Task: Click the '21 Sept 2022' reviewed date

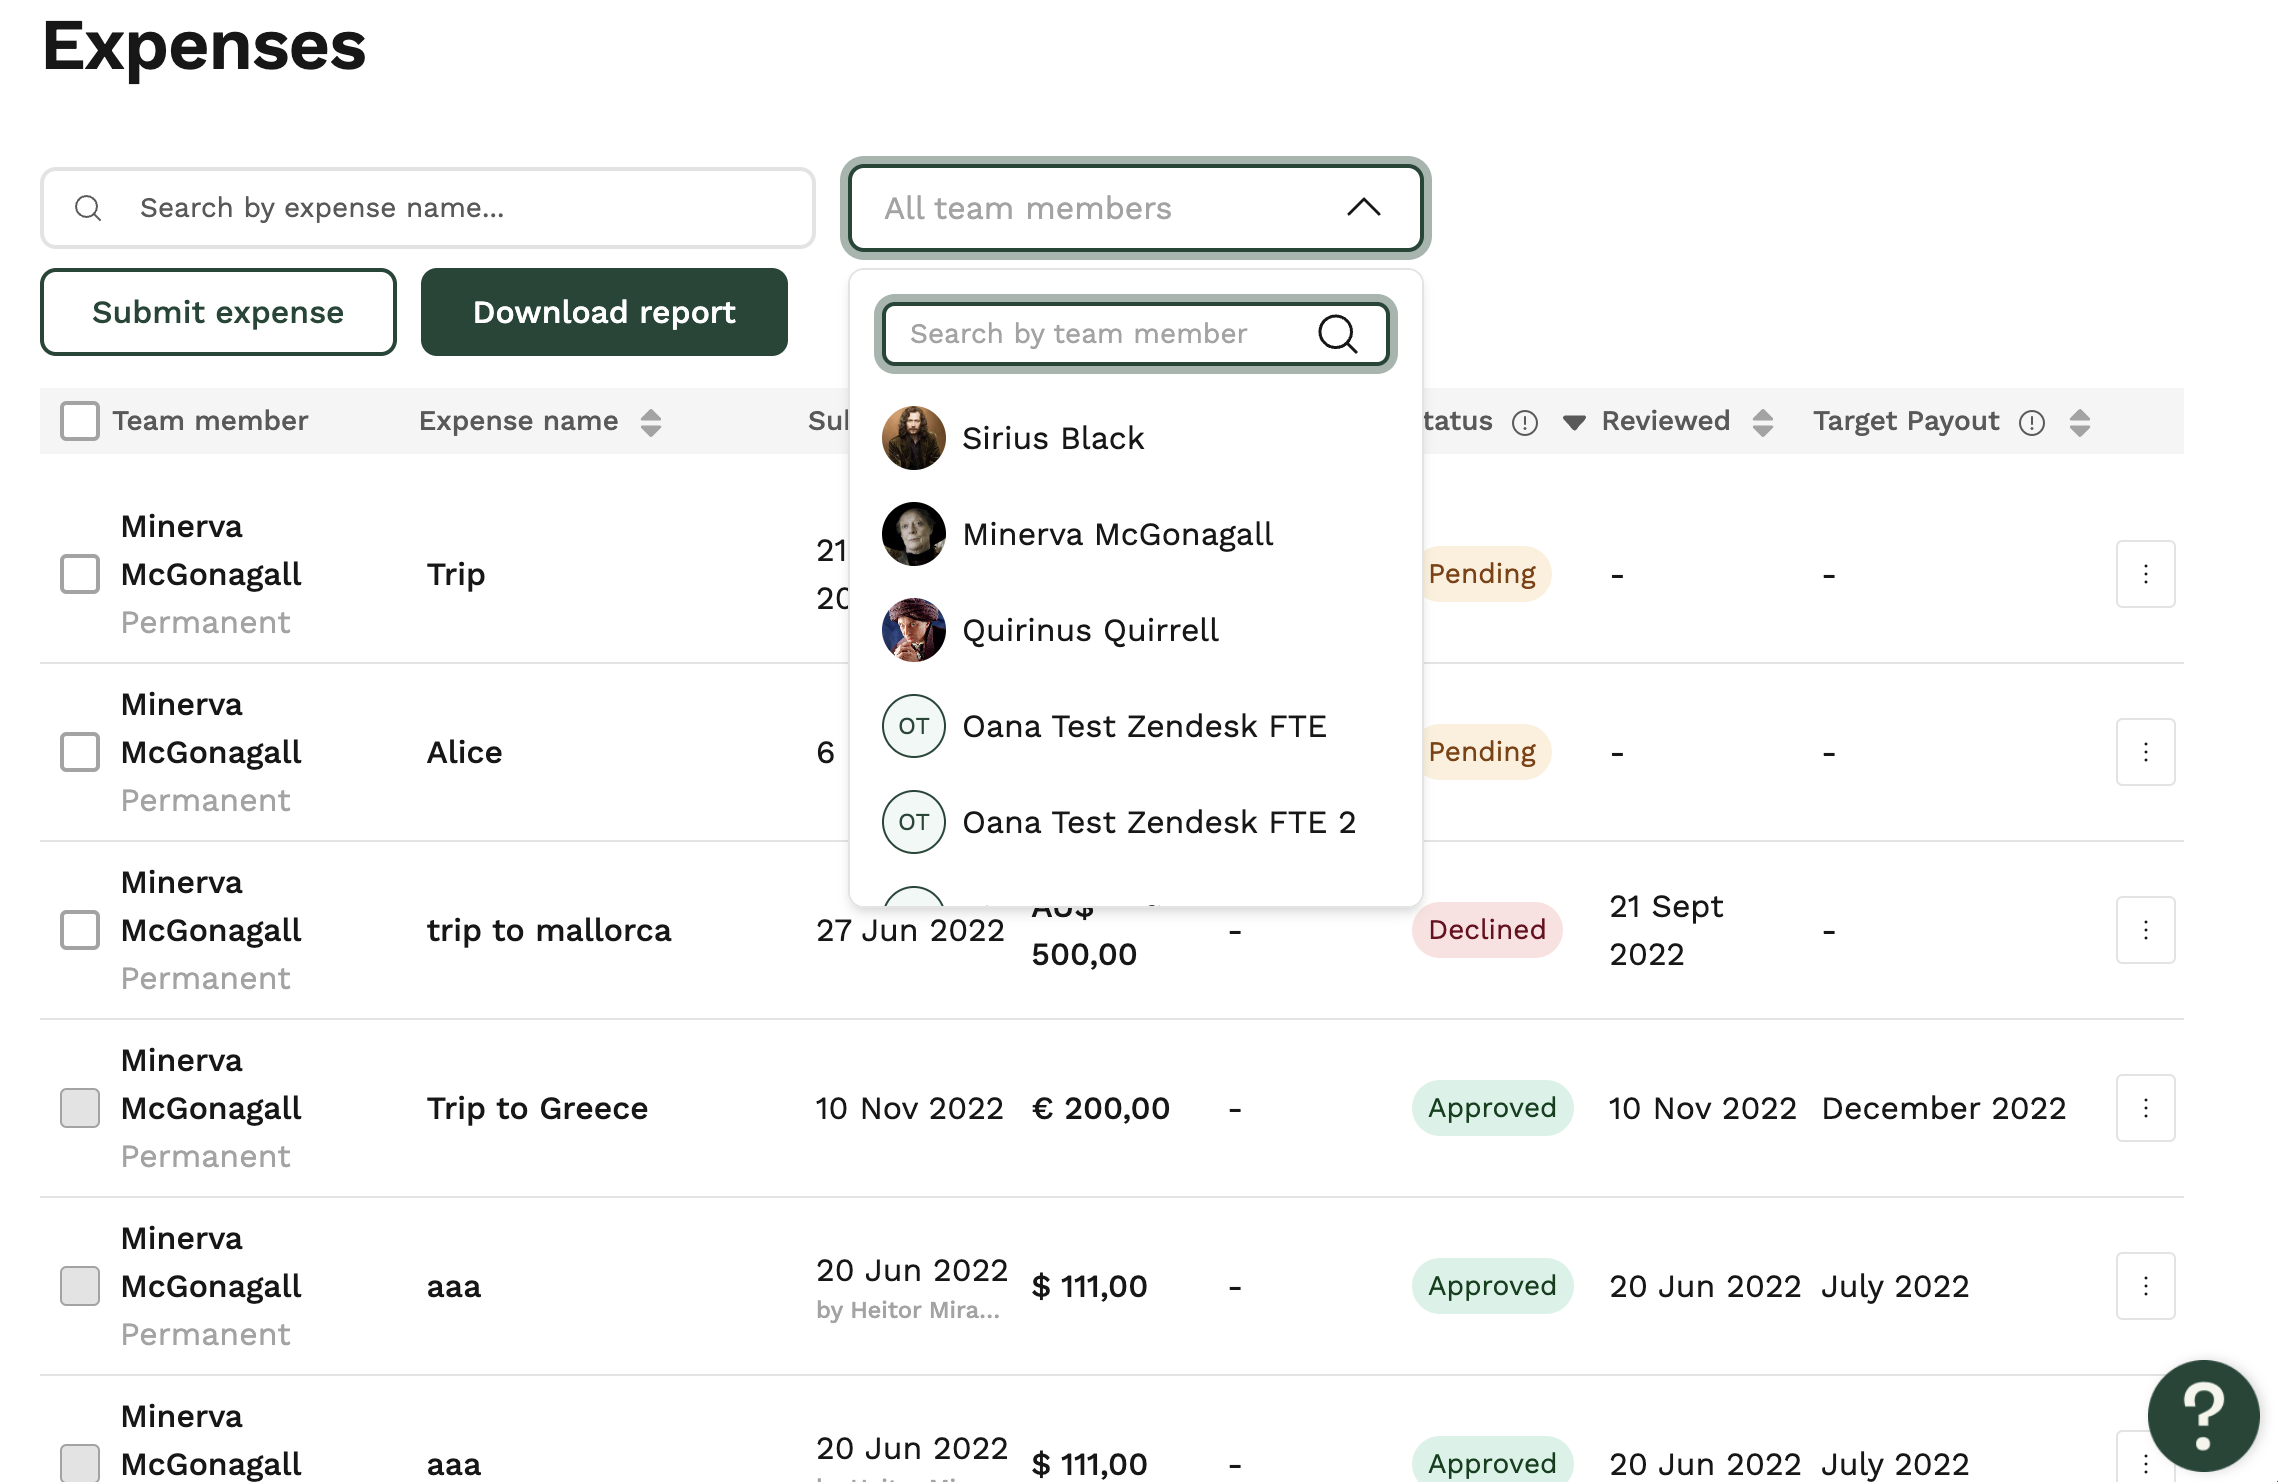Action: coord(1666,930)
